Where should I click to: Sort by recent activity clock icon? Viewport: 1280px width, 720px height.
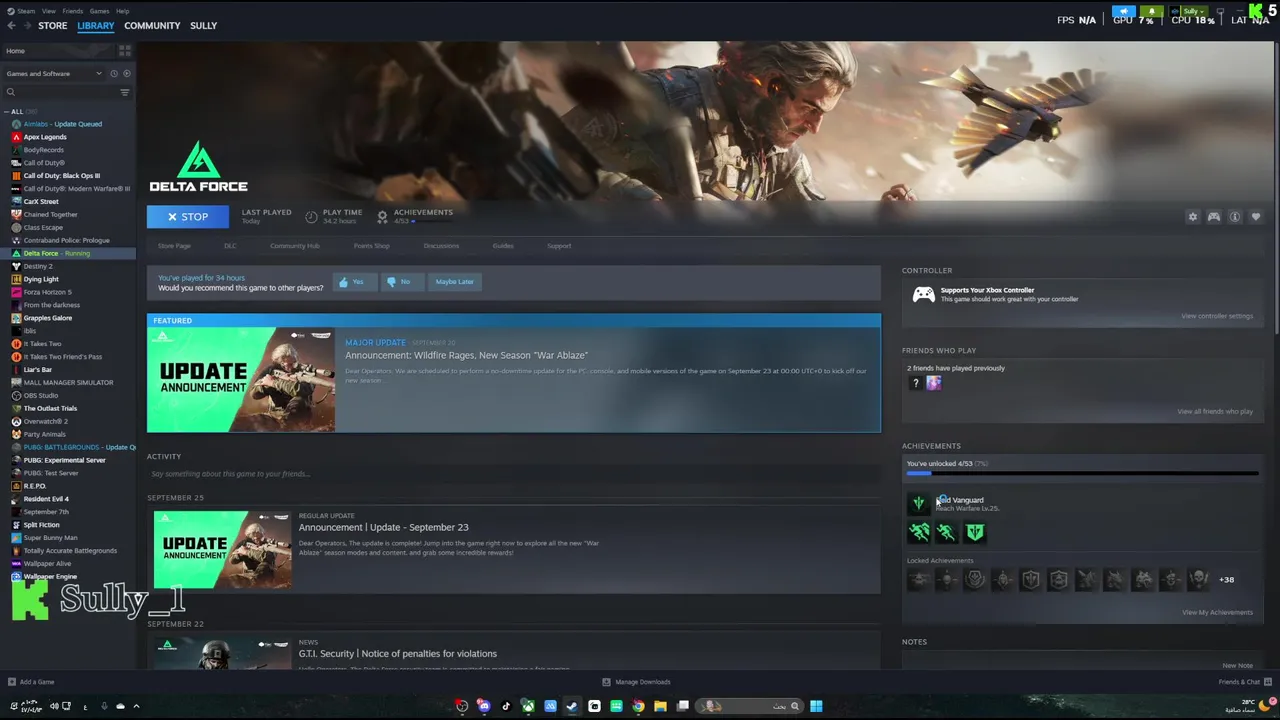click(113, 73)
